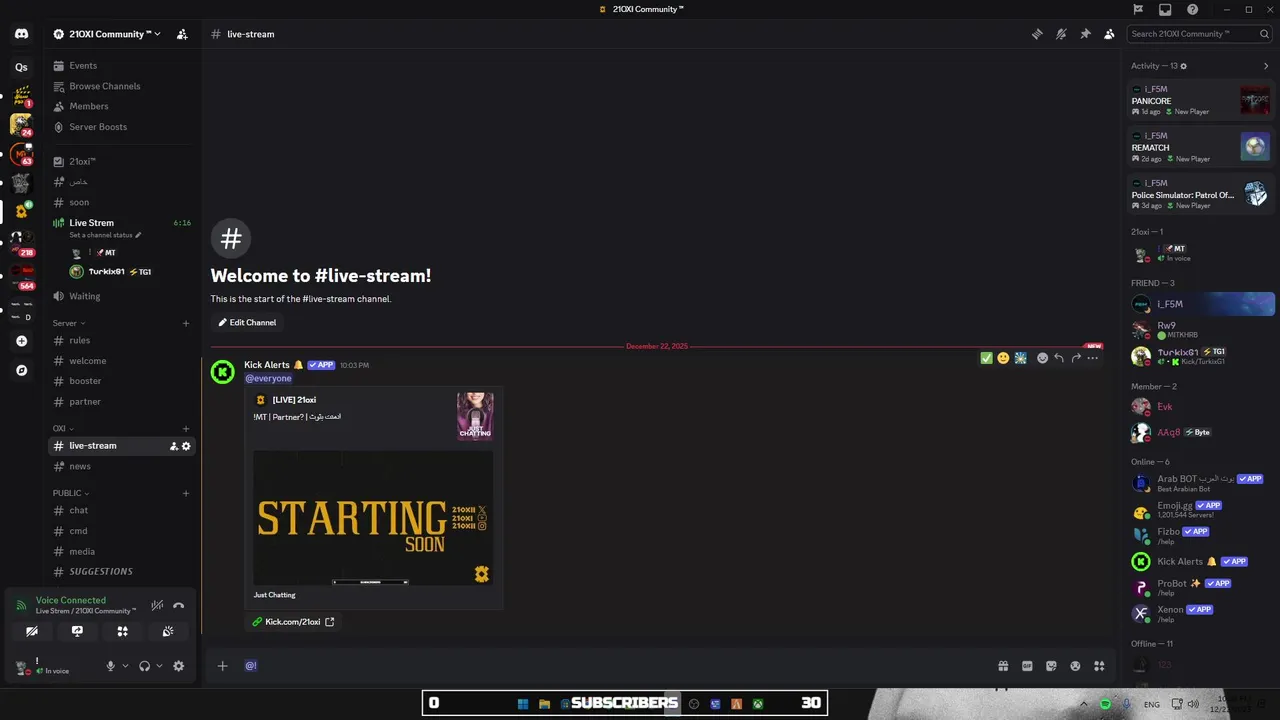This screenshot has width=1280, height=720.
Task: Open User Settings gear
Action: point(179,666)
